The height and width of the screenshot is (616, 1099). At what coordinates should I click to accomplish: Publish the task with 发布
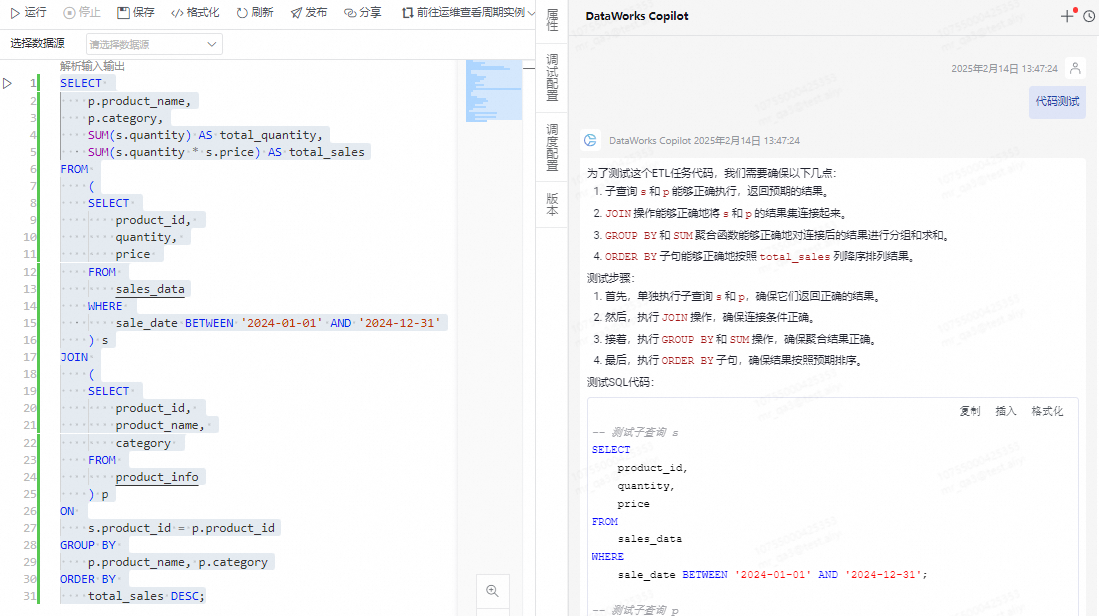(309, 13)
